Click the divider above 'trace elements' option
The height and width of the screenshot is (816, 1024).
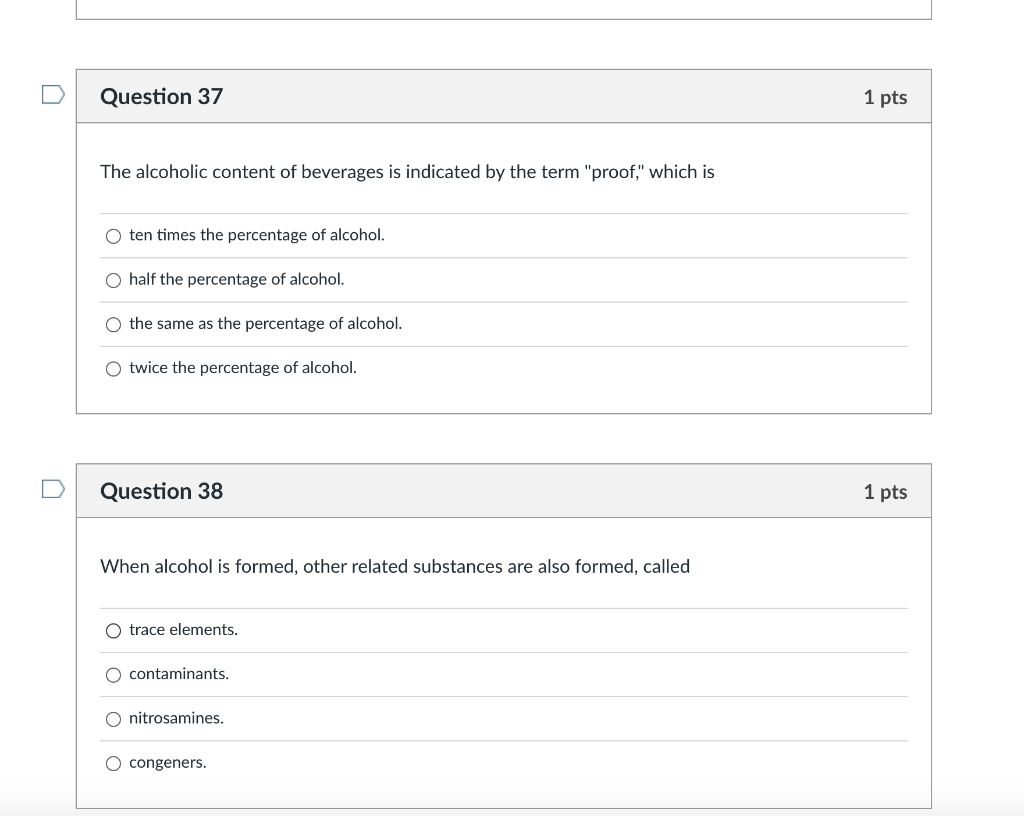(504, 606)
